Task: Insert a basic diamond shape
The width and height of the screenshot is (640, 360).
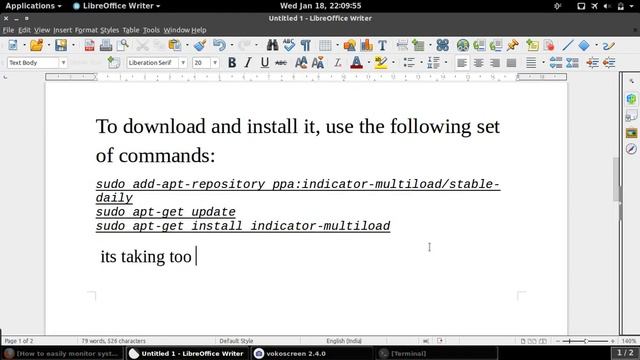Action: click(x=584, y=45)
